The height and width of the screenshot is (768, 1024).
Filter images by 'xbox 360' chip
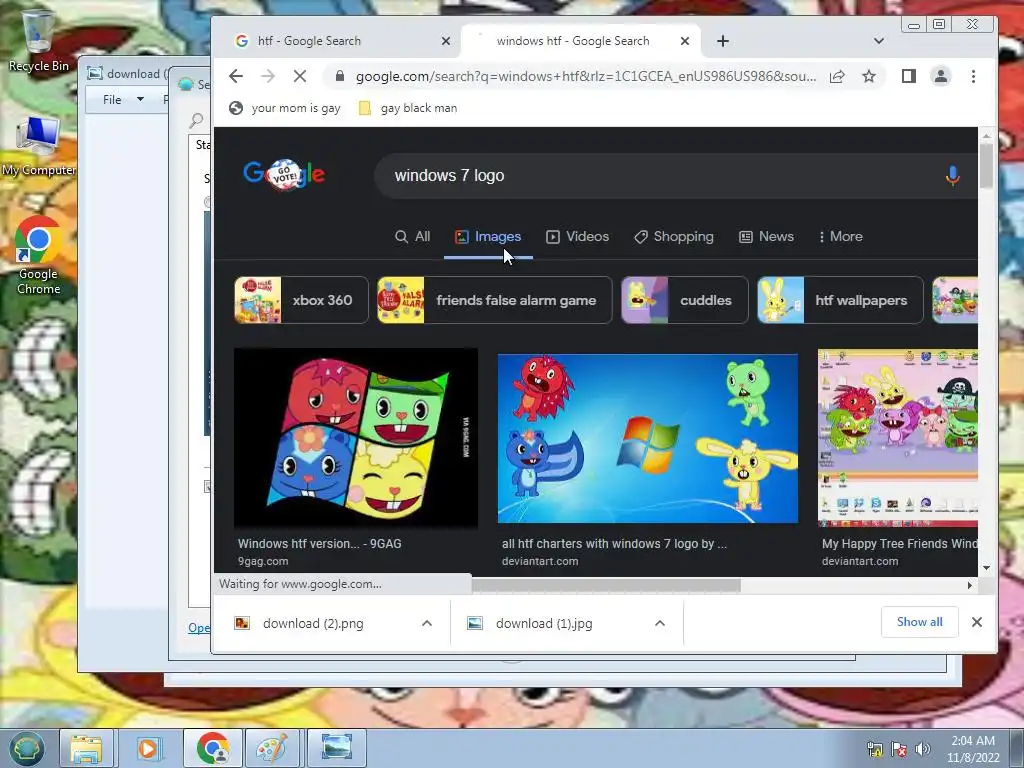(301, 300)
